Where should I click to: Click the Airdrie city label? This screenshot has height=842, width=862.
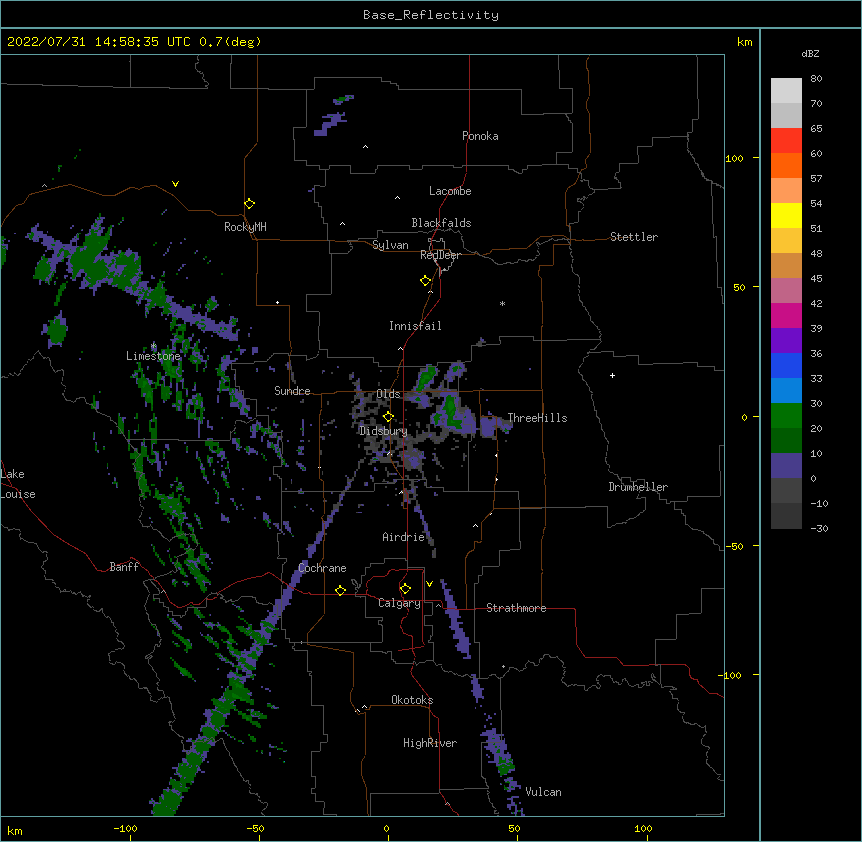tap(403, 537)
